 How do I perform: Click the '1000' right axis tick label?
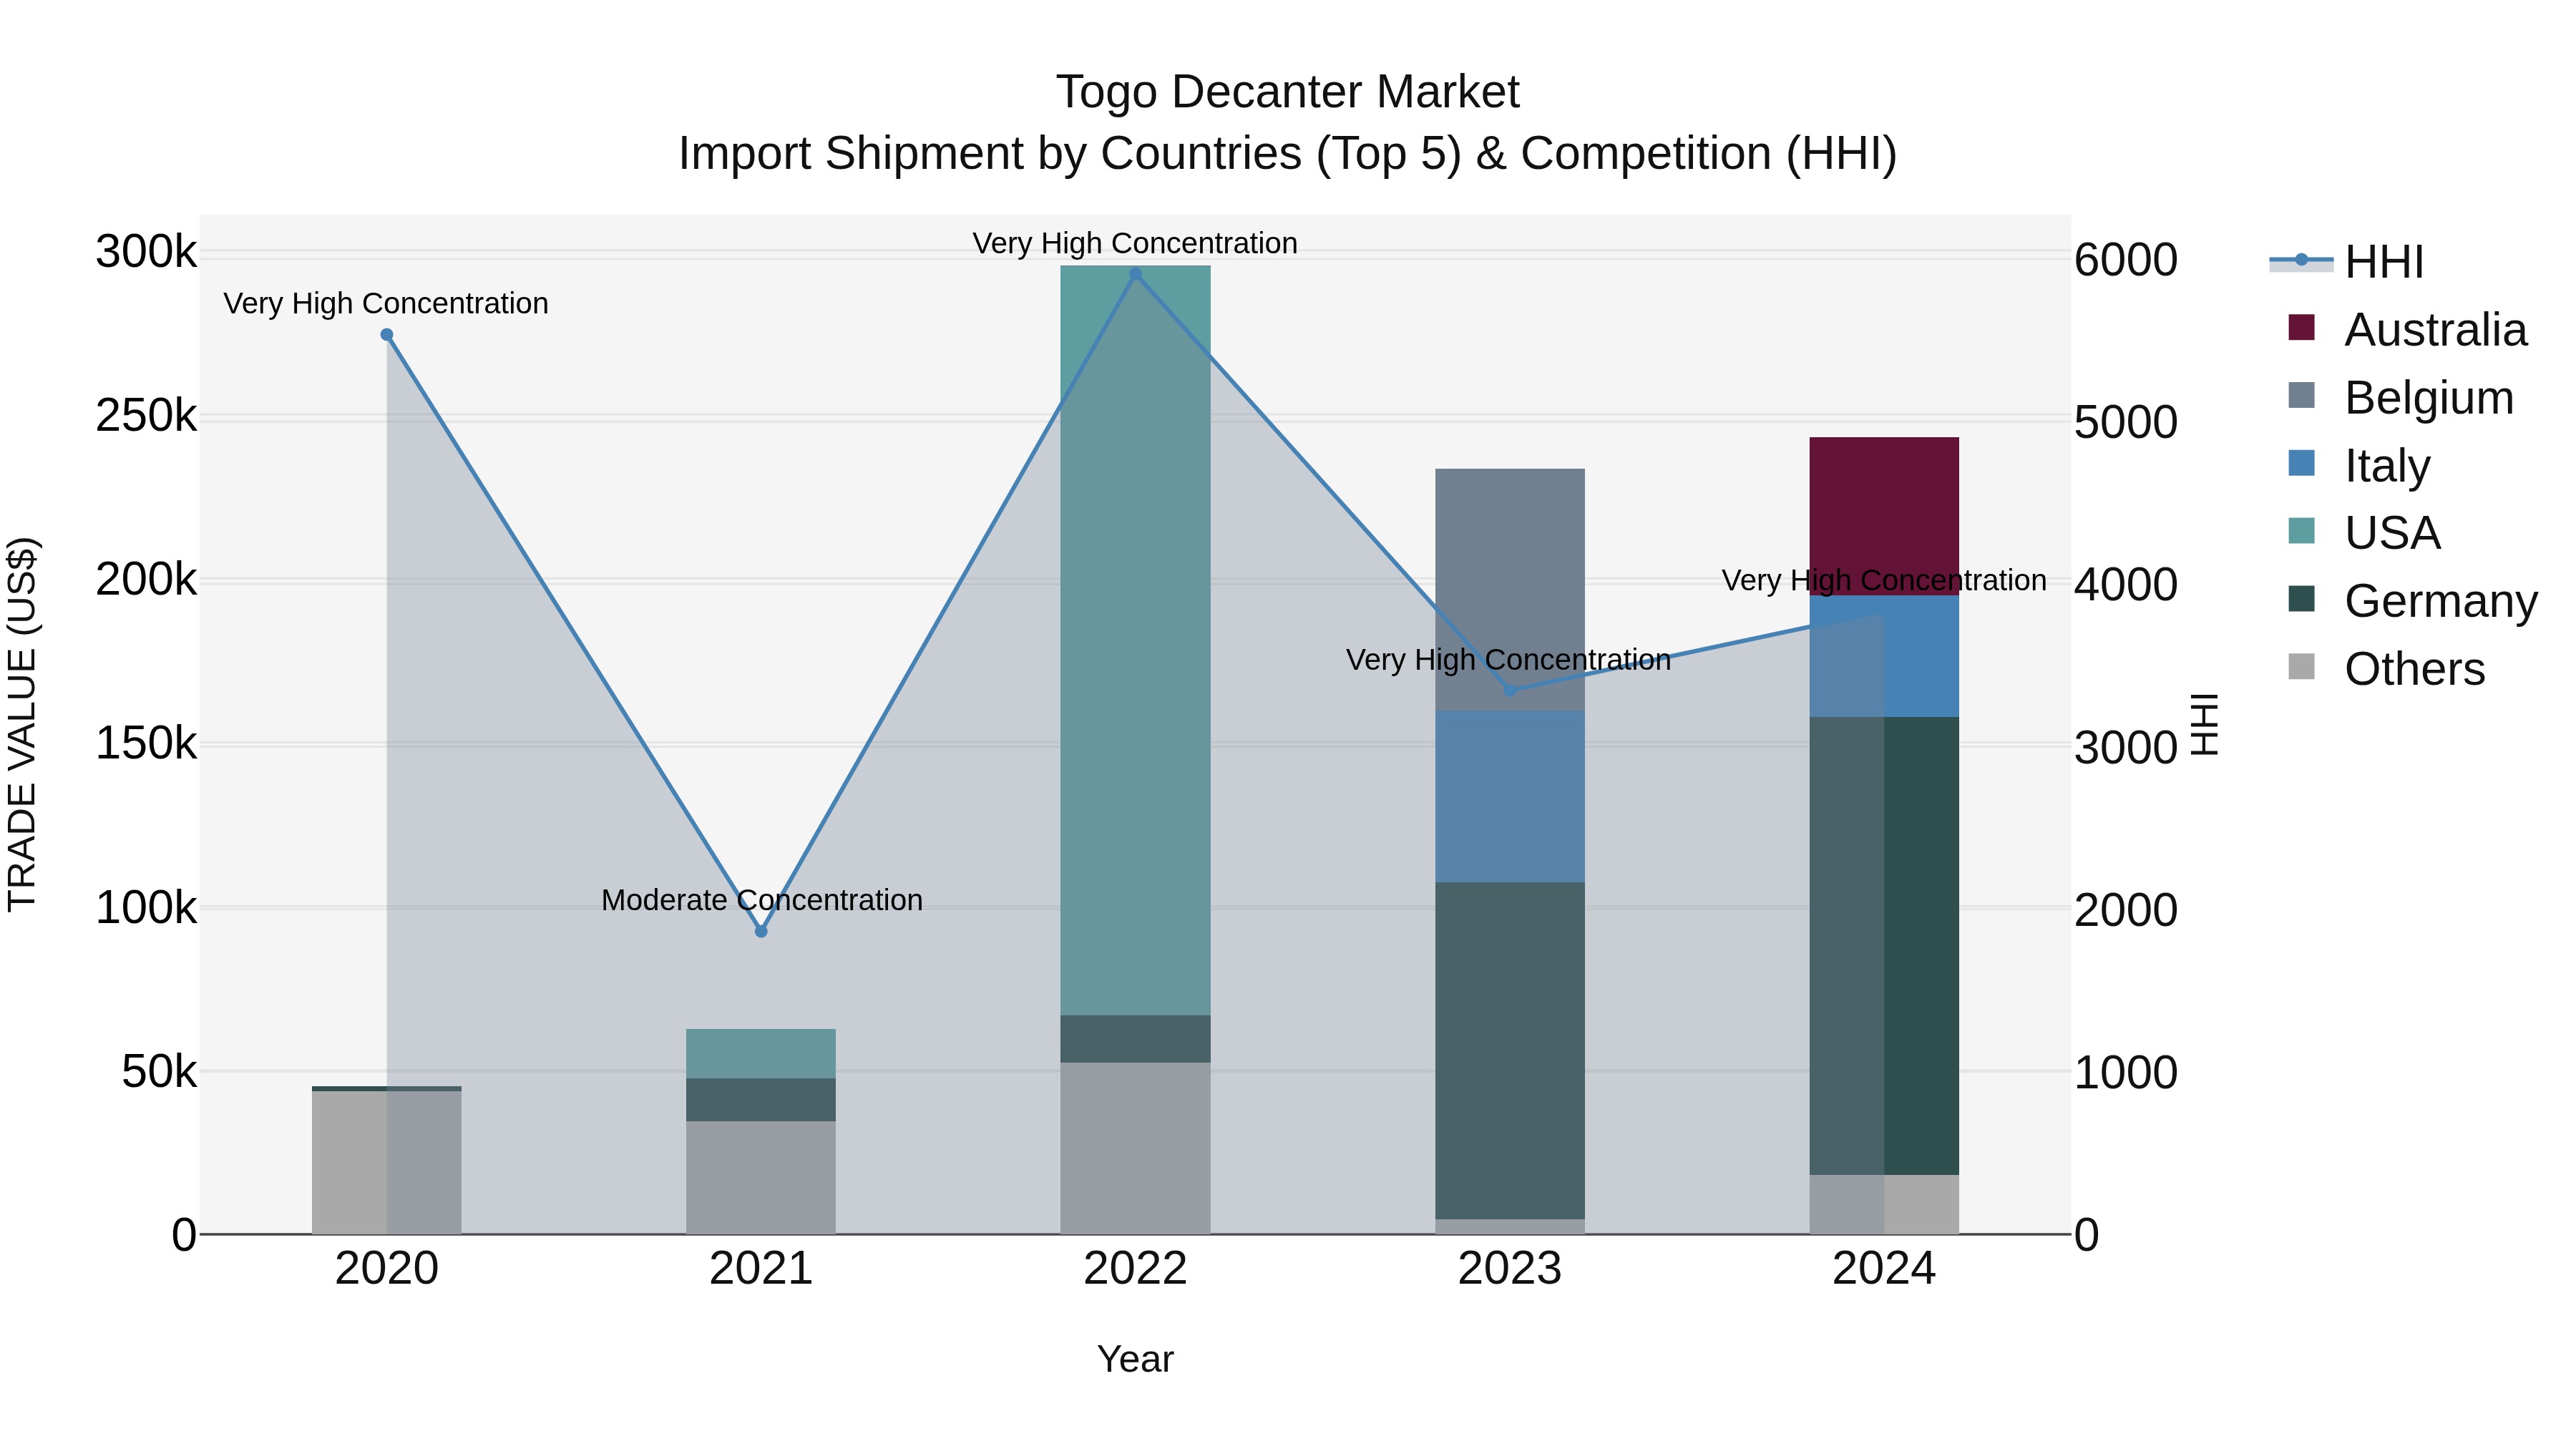(2126, 1073)
